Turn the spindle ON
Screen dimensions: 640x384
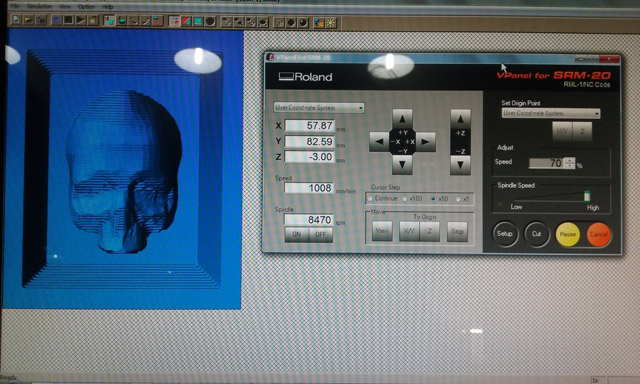(297, 234)
